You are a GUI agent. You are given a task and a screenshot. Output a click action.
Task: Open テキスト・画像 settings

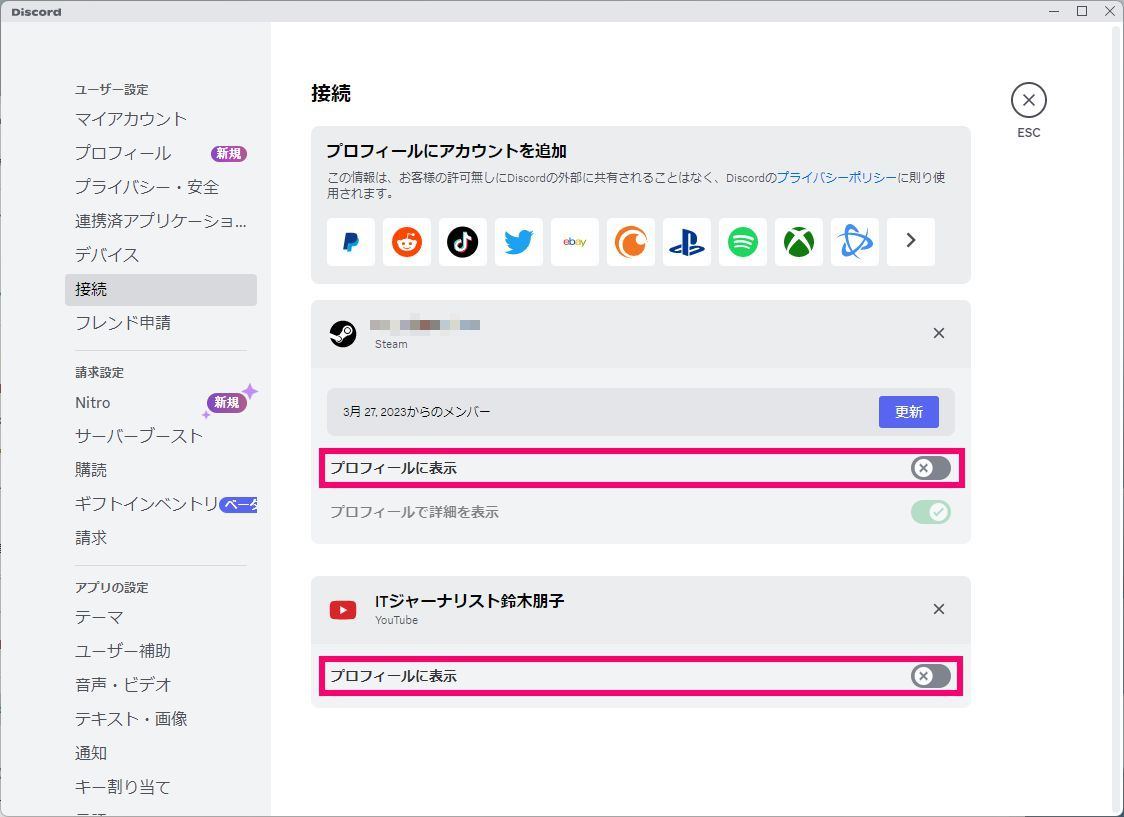[161, 720]
